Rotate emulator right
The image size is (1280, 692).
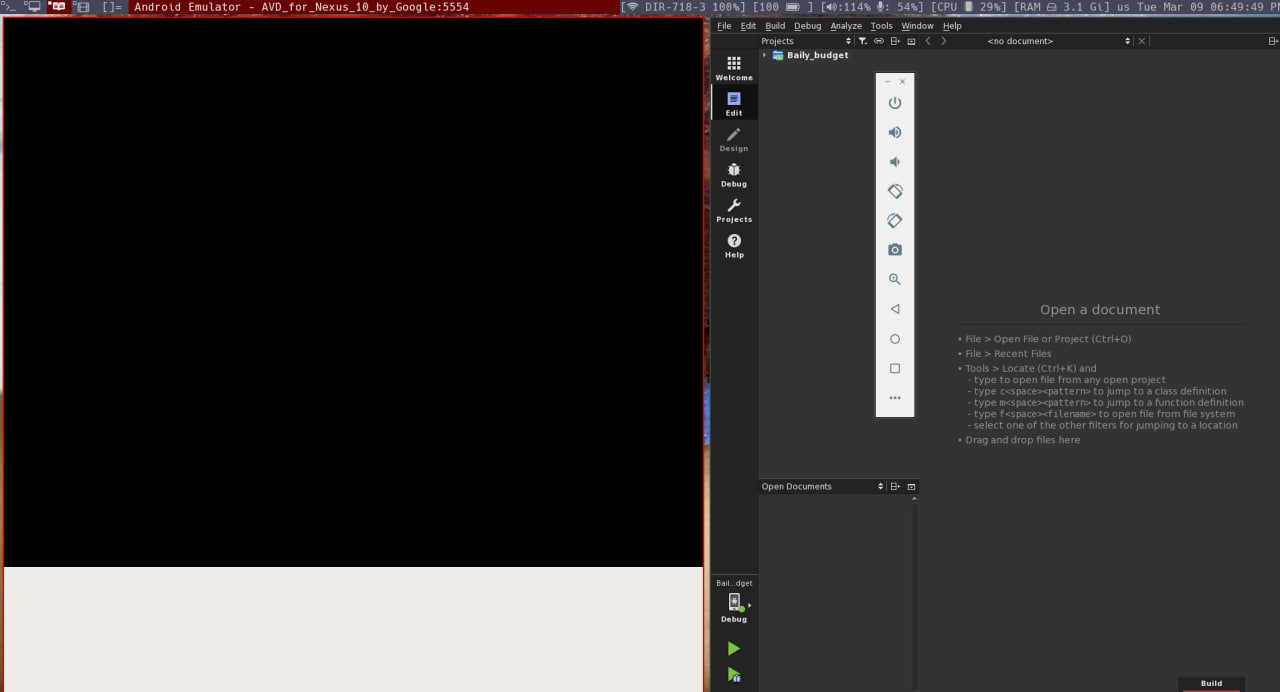pyautogui.click(x=895, y=221)
